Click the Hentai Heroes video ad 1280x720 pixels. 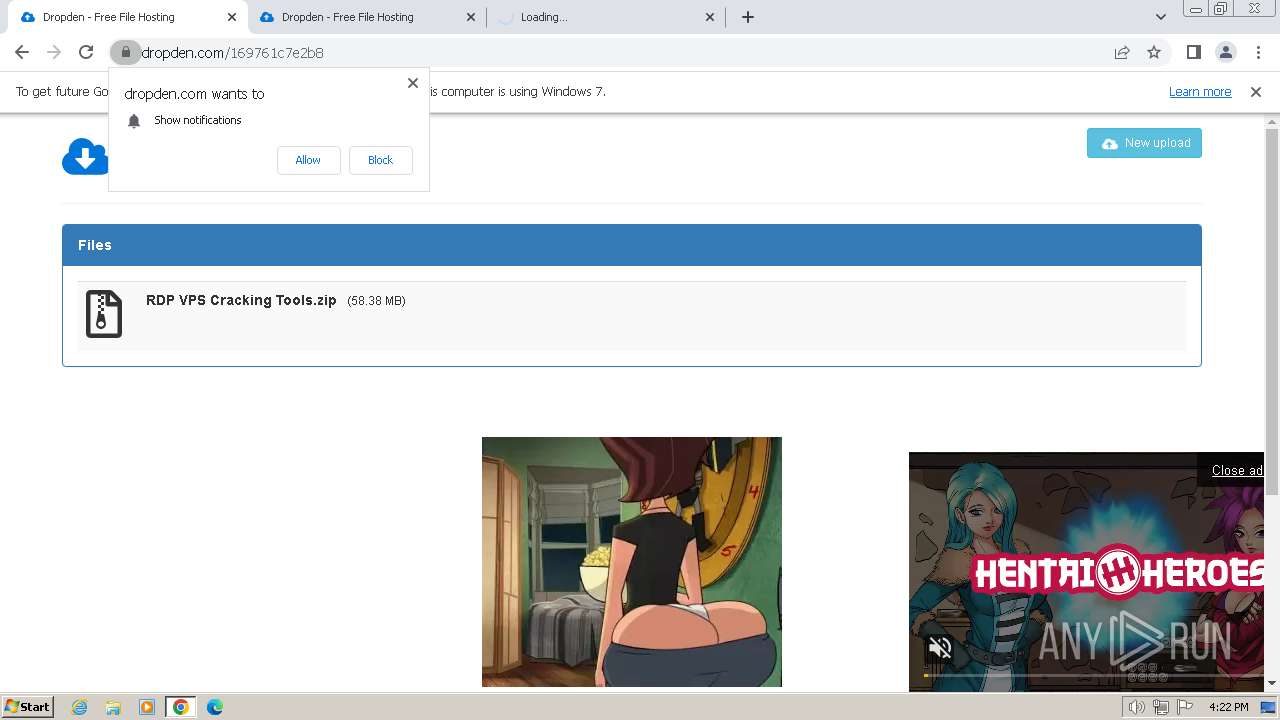click(x=1086, y=572)
